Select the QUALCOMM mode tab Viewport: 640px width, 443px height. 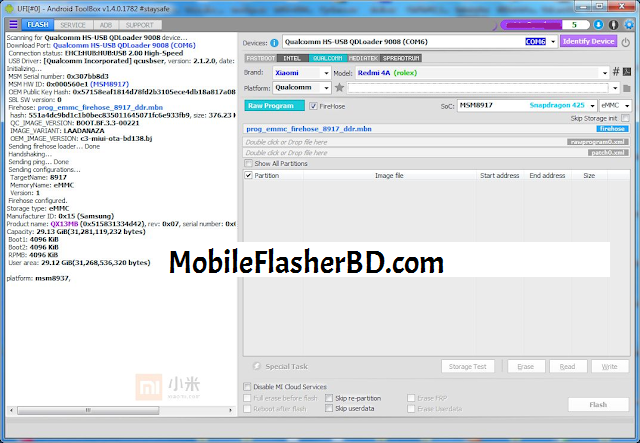click(328, 58)
